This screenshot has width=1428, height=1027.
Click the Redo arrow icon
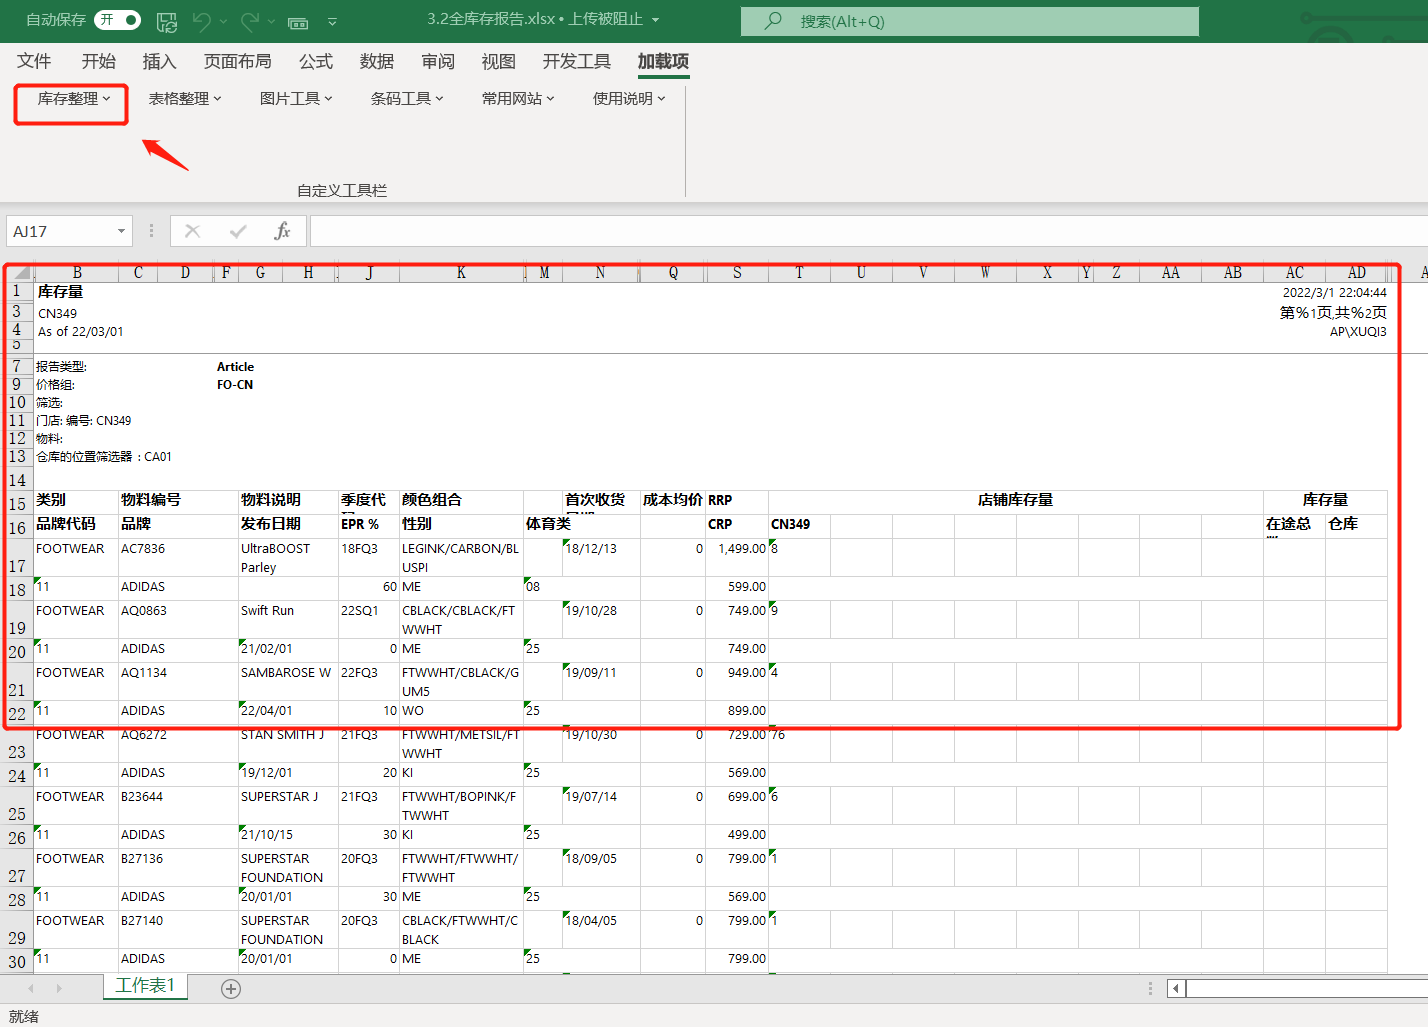click(250, 21)
